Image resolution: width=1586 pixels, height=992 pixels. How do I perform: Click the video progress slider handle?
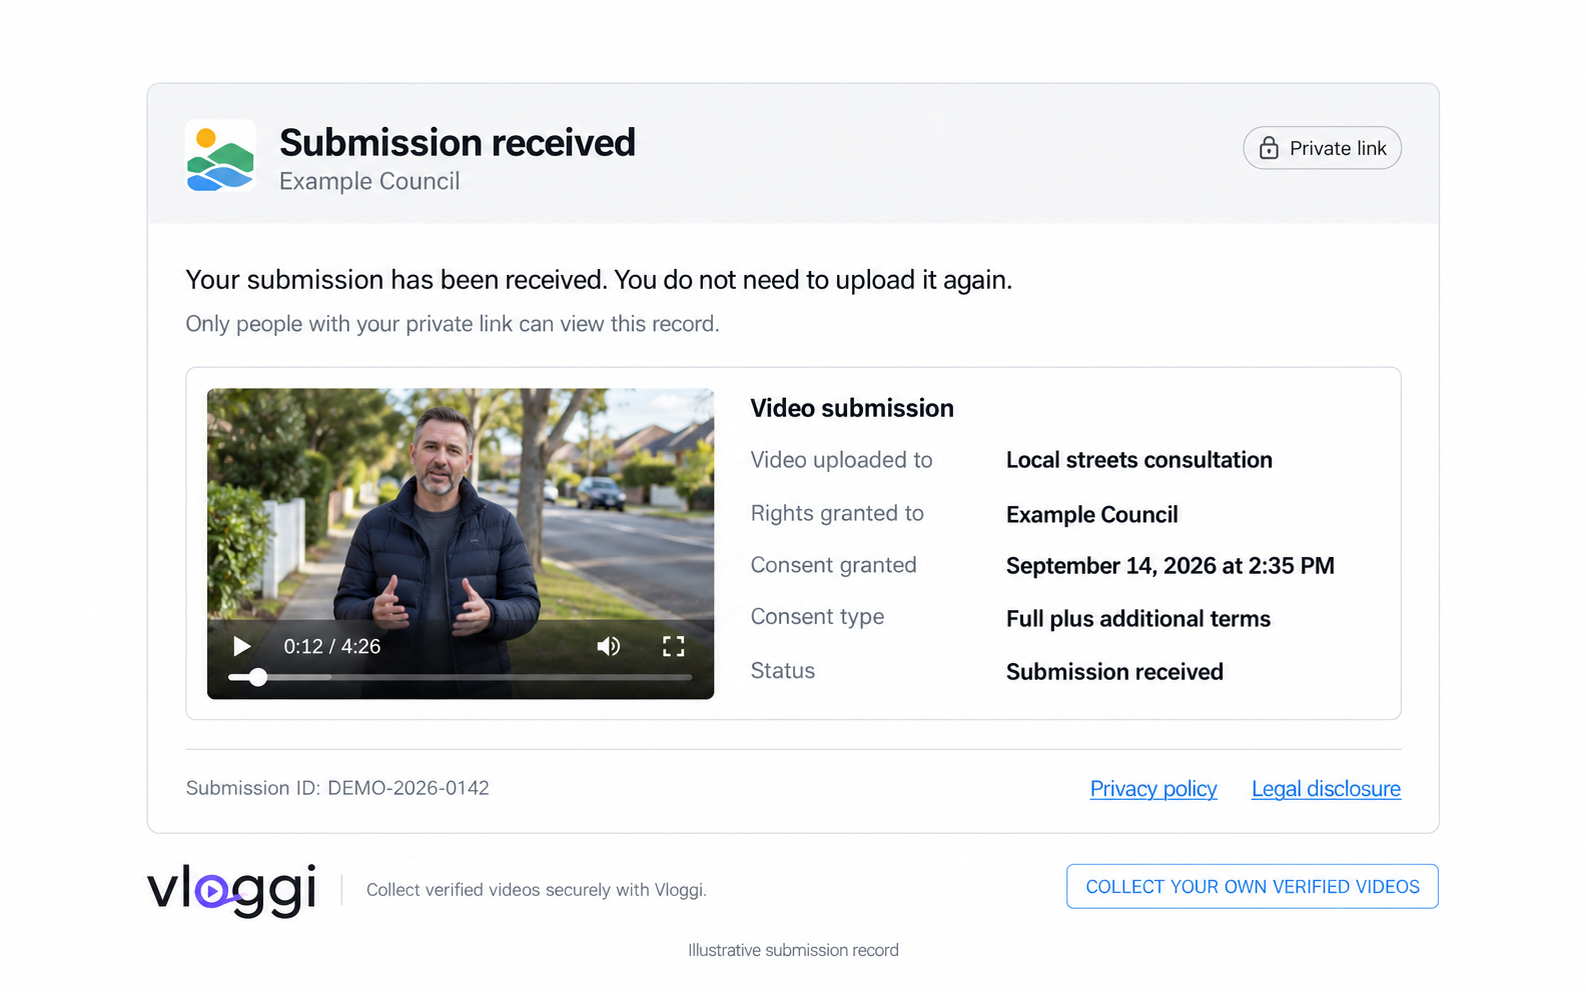(x=258, y=677)
